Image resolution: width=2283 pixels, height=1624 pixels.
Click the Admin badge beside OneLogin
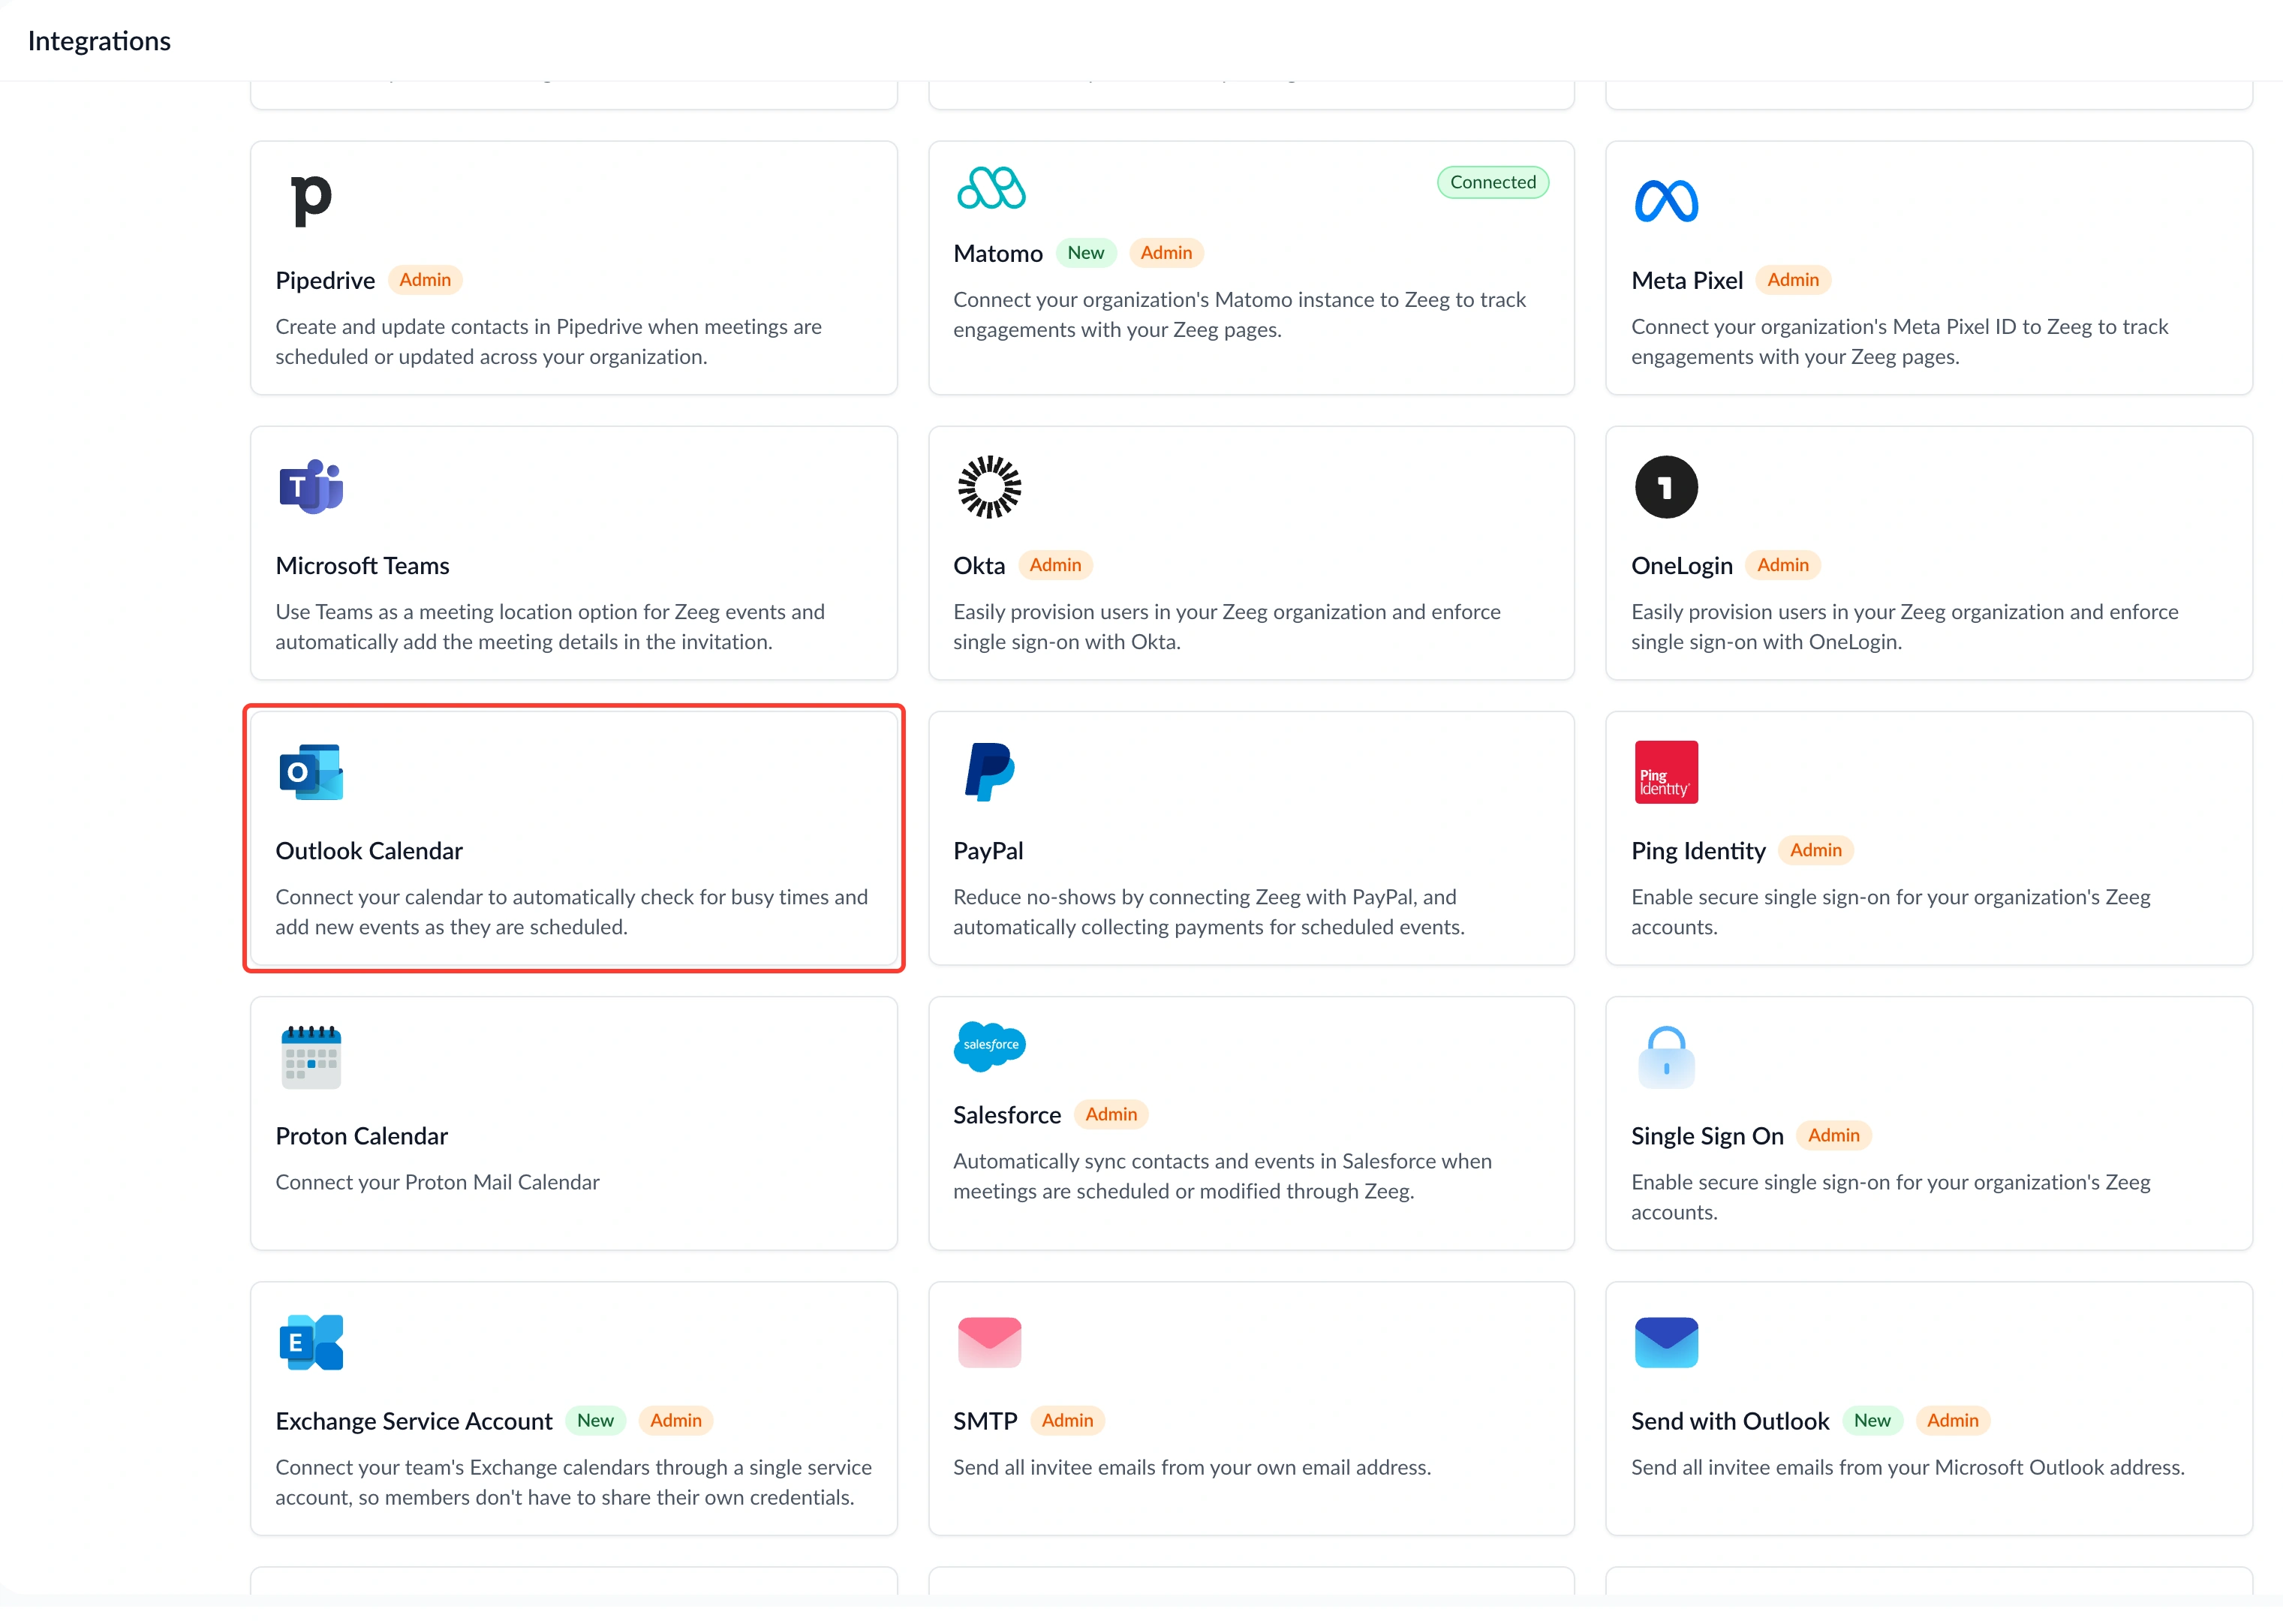[x=1782, y=565]
